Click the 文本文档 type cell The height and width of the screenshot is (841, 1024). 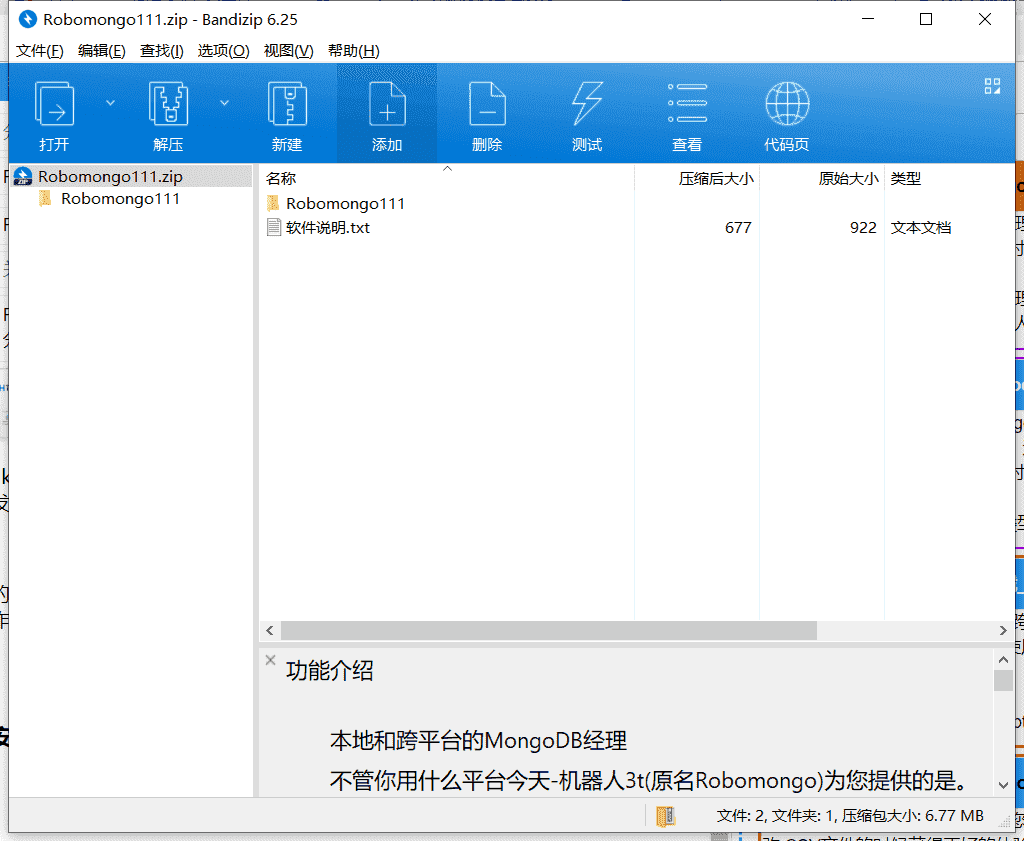(x=921, y=228)
